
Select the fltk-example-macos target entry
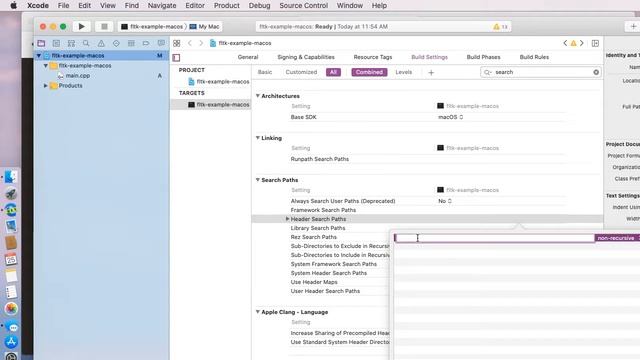tap(218, 105)
